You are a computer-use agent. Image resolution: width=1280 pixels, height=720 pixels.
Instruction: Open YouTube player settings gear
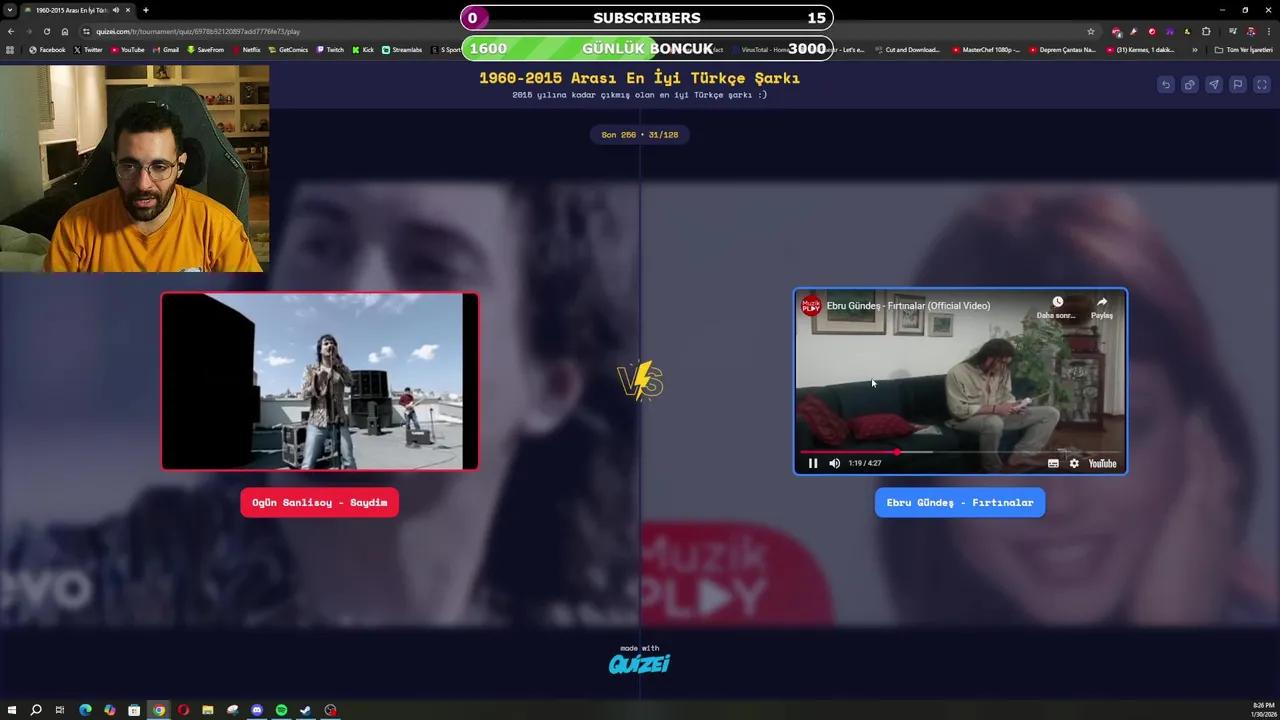click(x=1074, y=463)
